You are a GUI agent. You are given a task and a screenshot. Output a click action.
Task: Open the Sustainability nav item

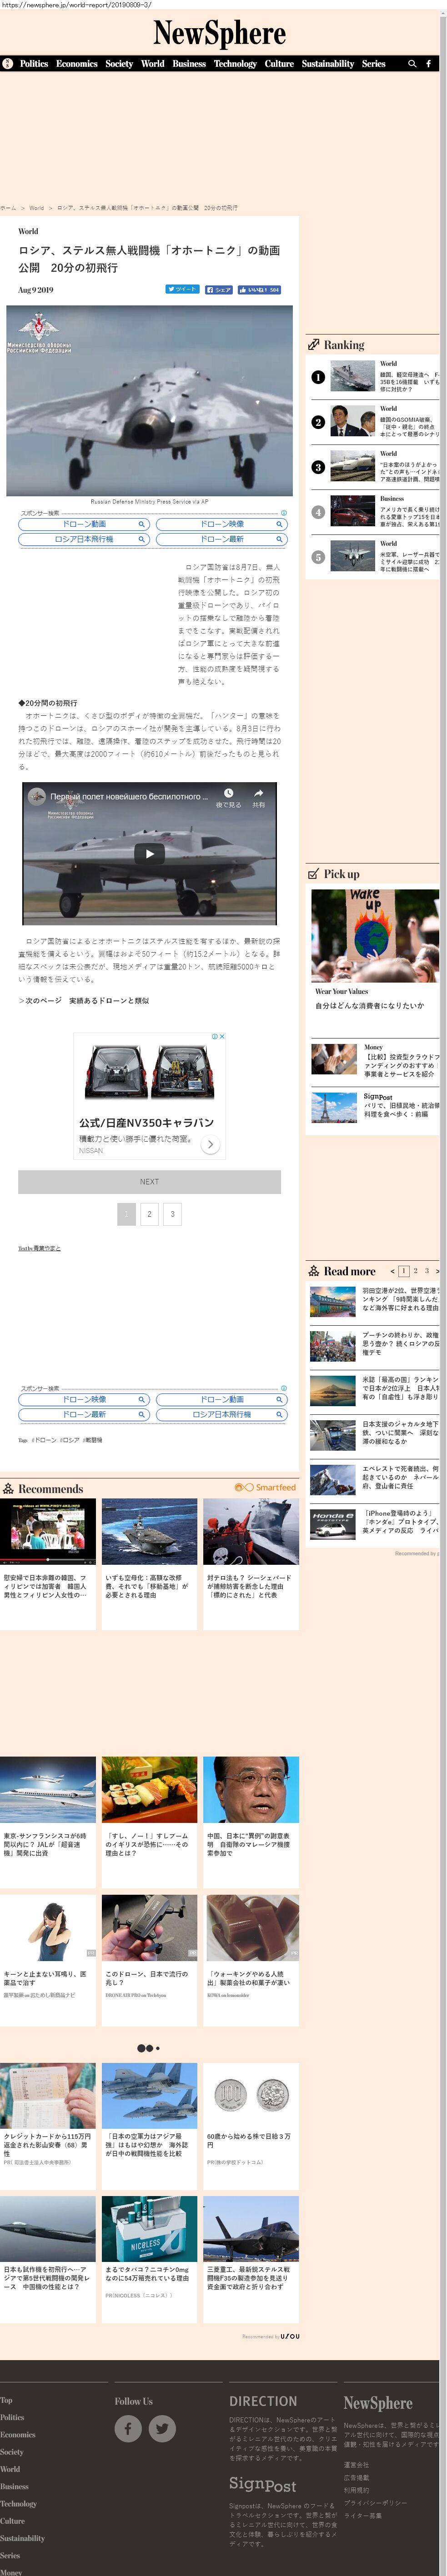click(328, 64)
